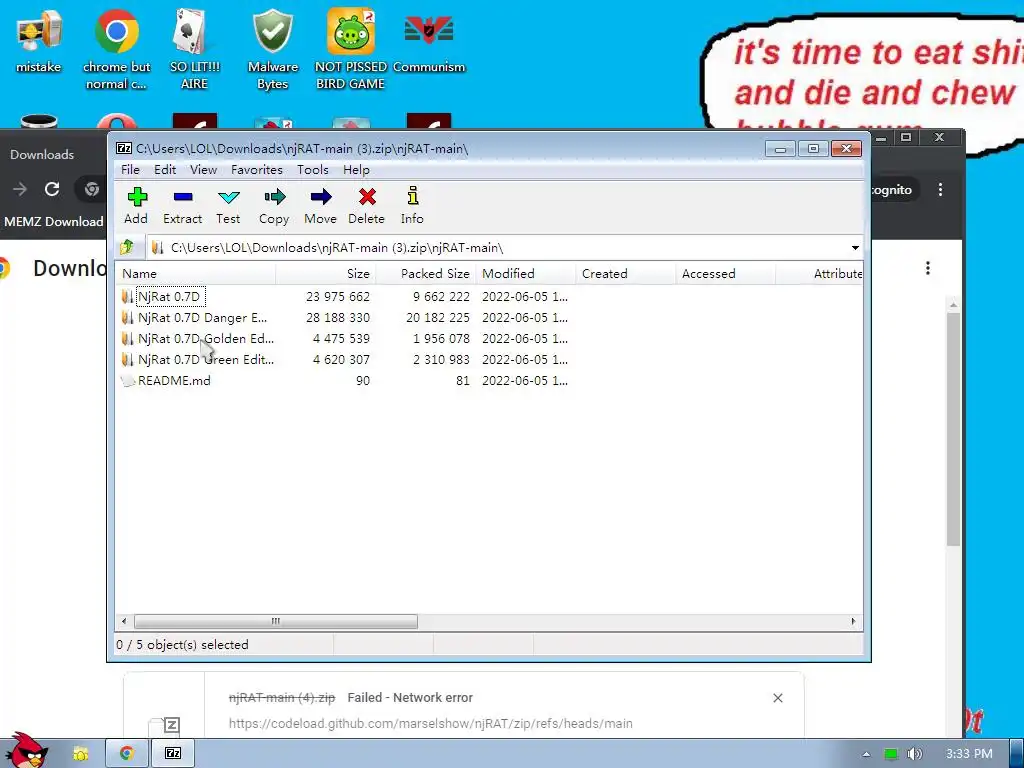
Task: Select the Malware Bytes desktop icon
Action: coord(272,49)
